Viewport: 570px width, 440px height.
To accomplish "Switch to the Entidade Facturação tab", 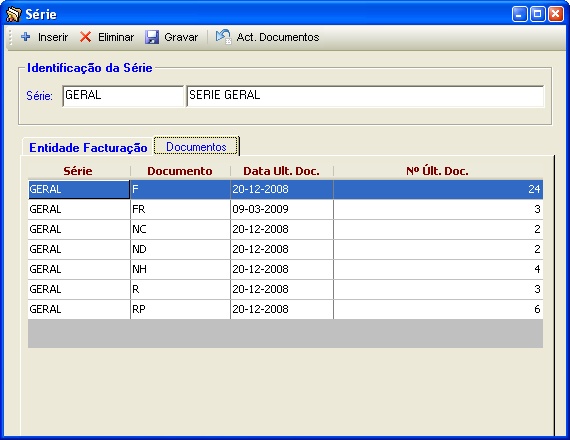I will click(x=88, y=147).
